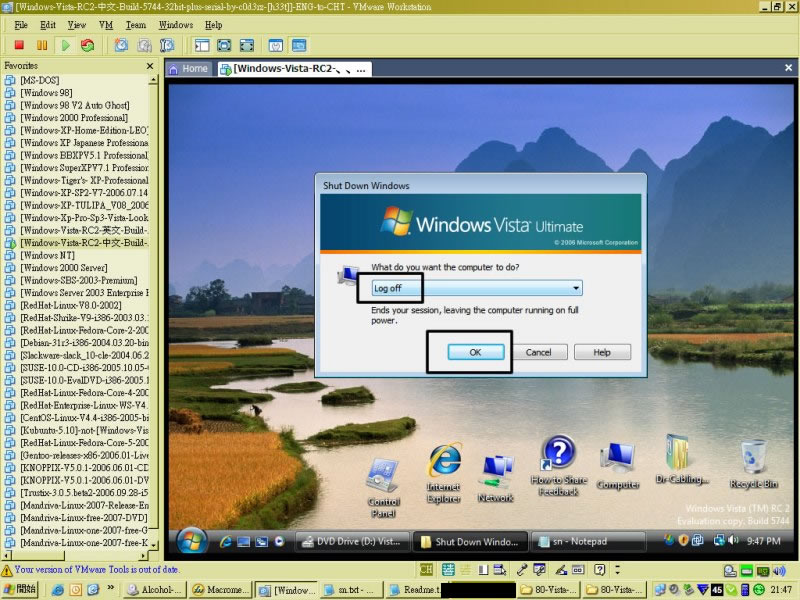Select [Windows 2000 Professional] favorite

(x=74, y=118)
